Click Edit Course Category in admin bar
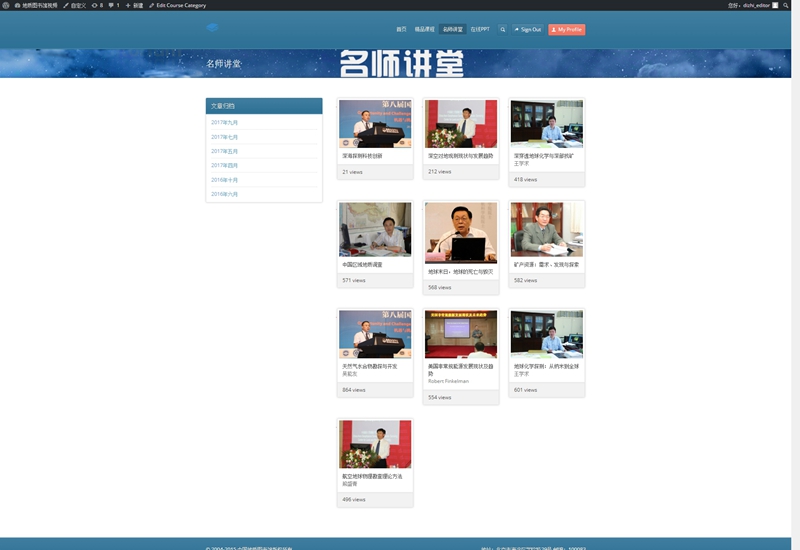The height and width of the screenshot is (550, 800). (177, 5)
